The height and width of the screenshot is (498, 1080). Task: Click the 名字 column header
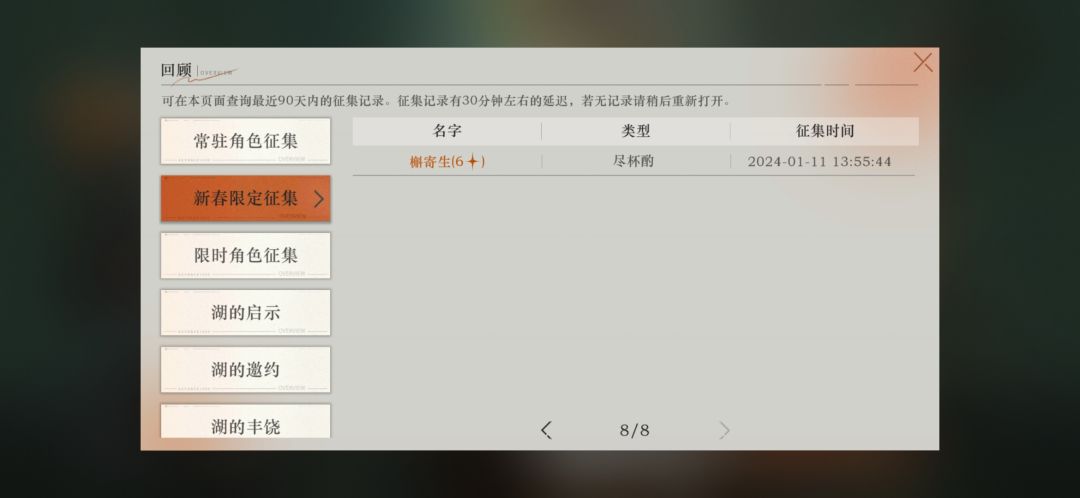pos(447,131)
